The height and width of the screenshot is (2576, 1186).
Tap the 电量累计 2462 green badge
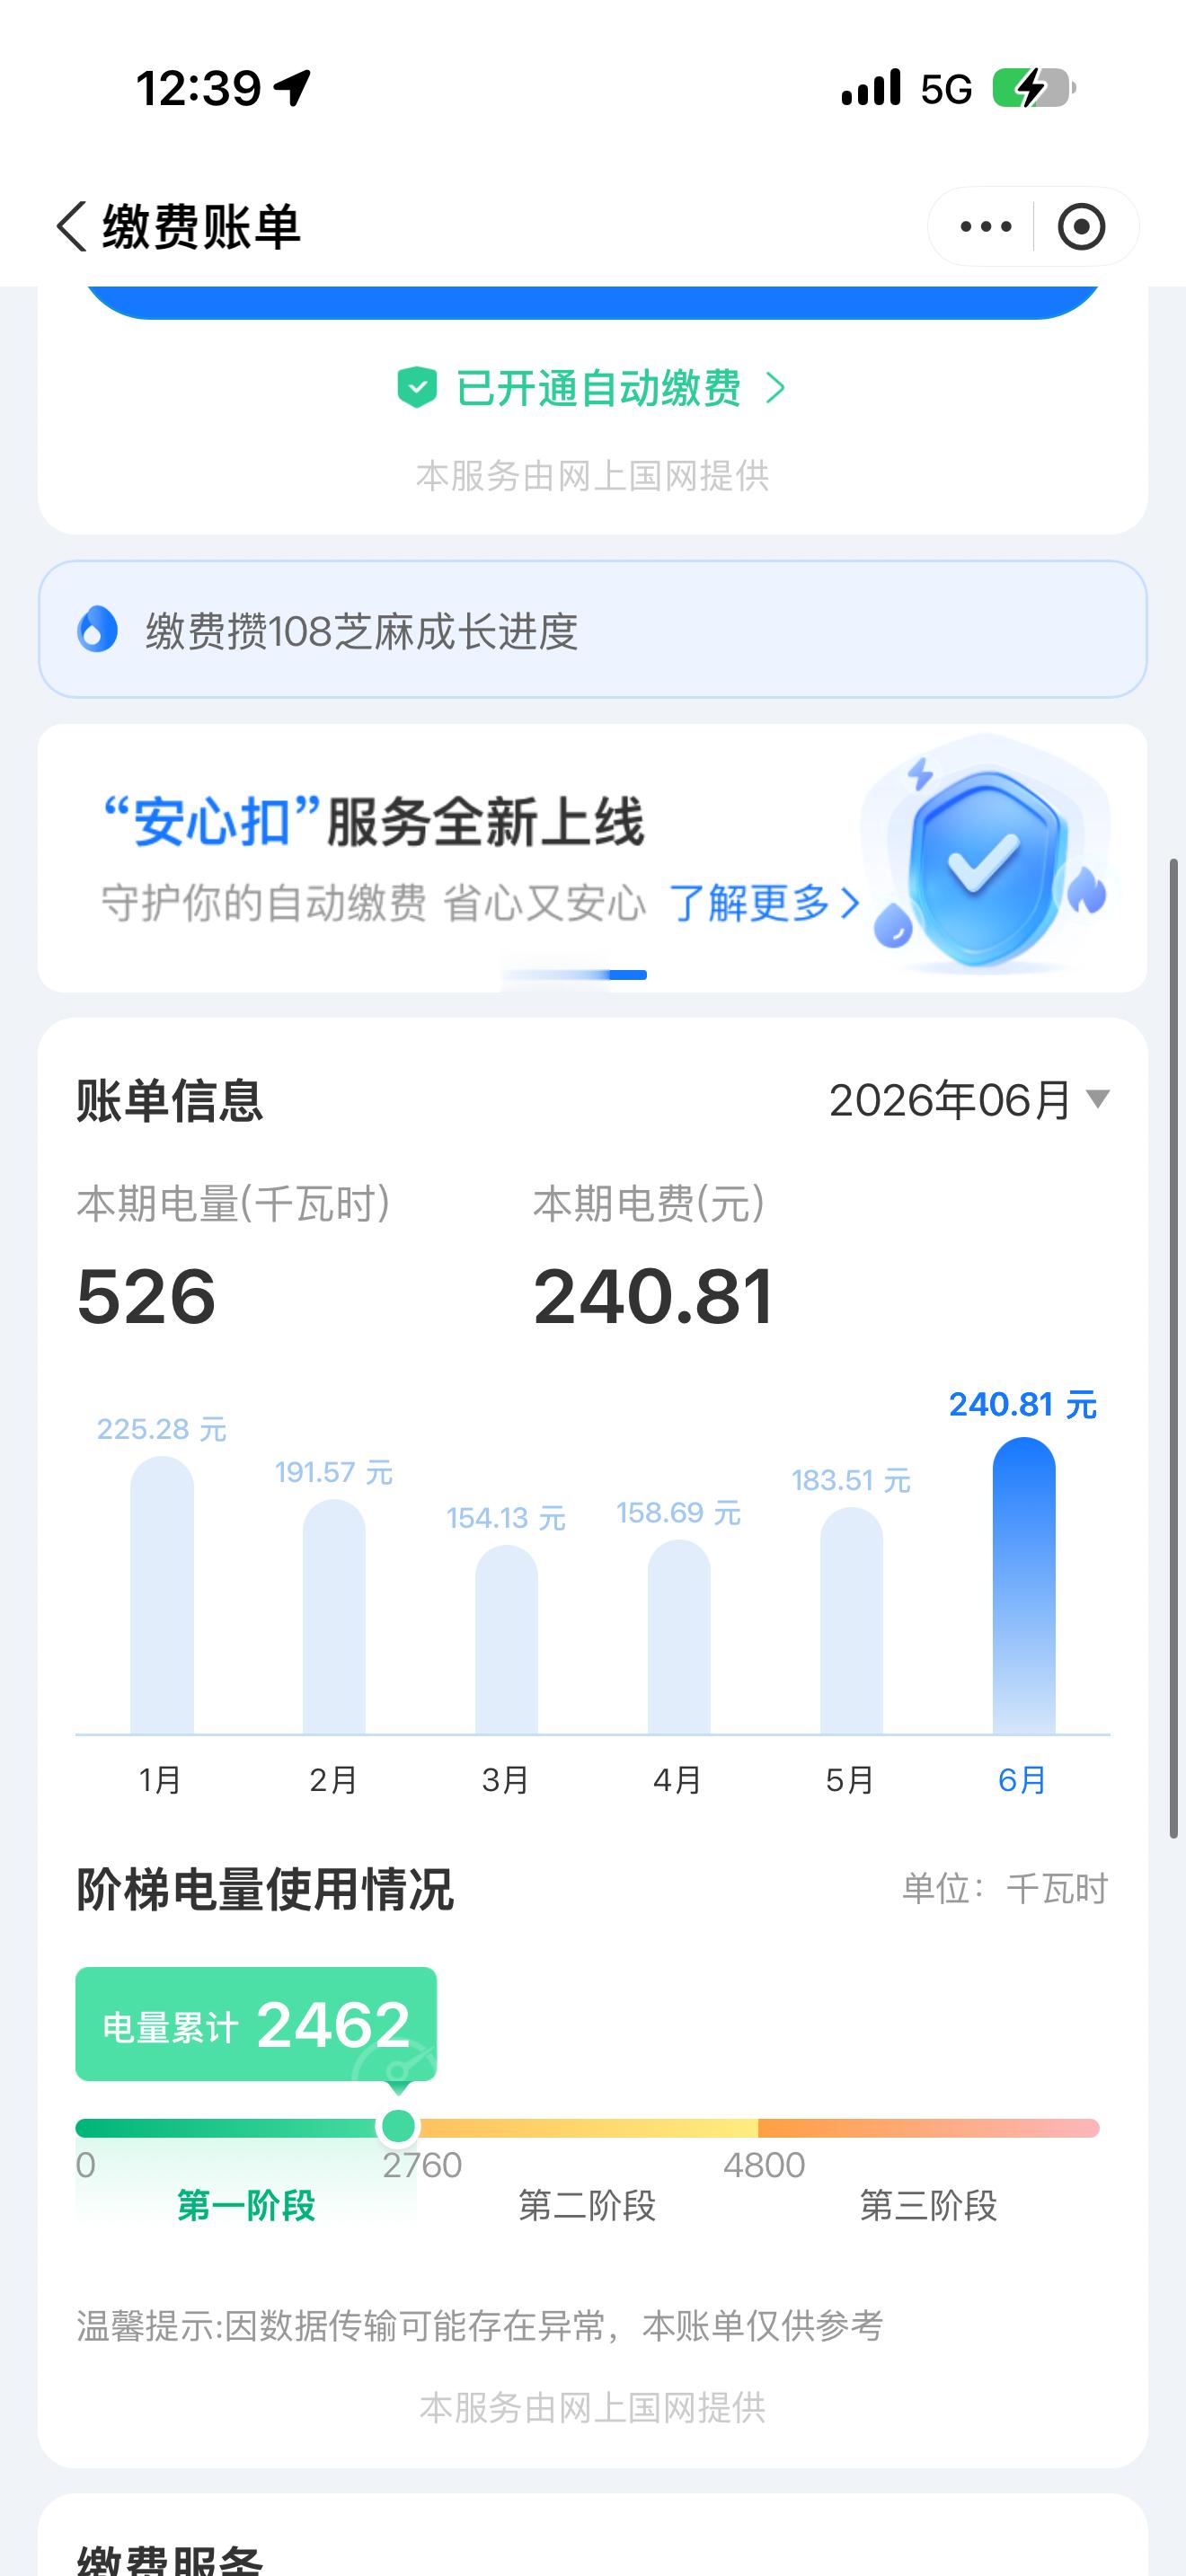point(256,2024)
